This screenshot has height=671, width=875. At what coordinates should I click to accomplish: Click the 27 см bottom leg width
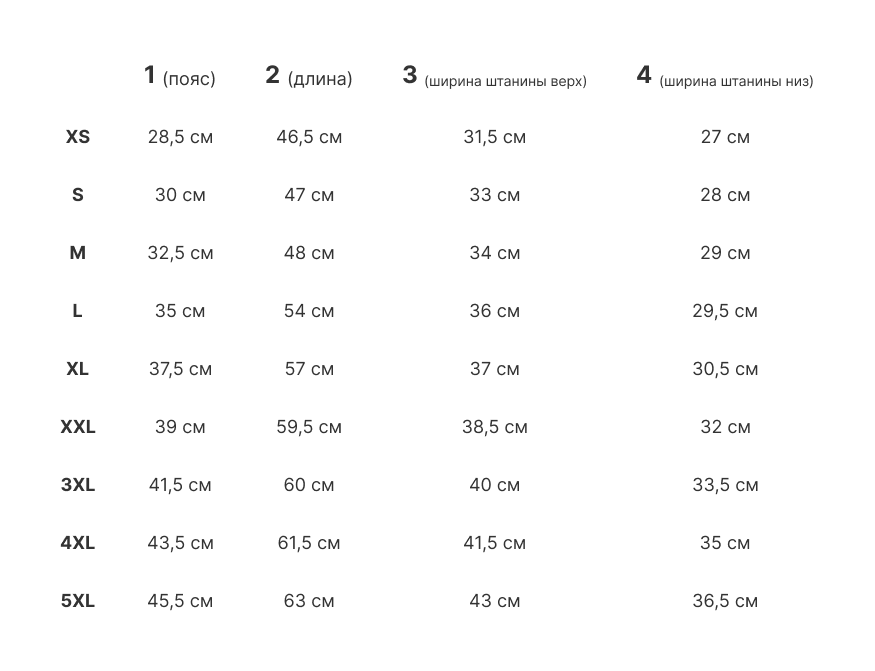725,137
